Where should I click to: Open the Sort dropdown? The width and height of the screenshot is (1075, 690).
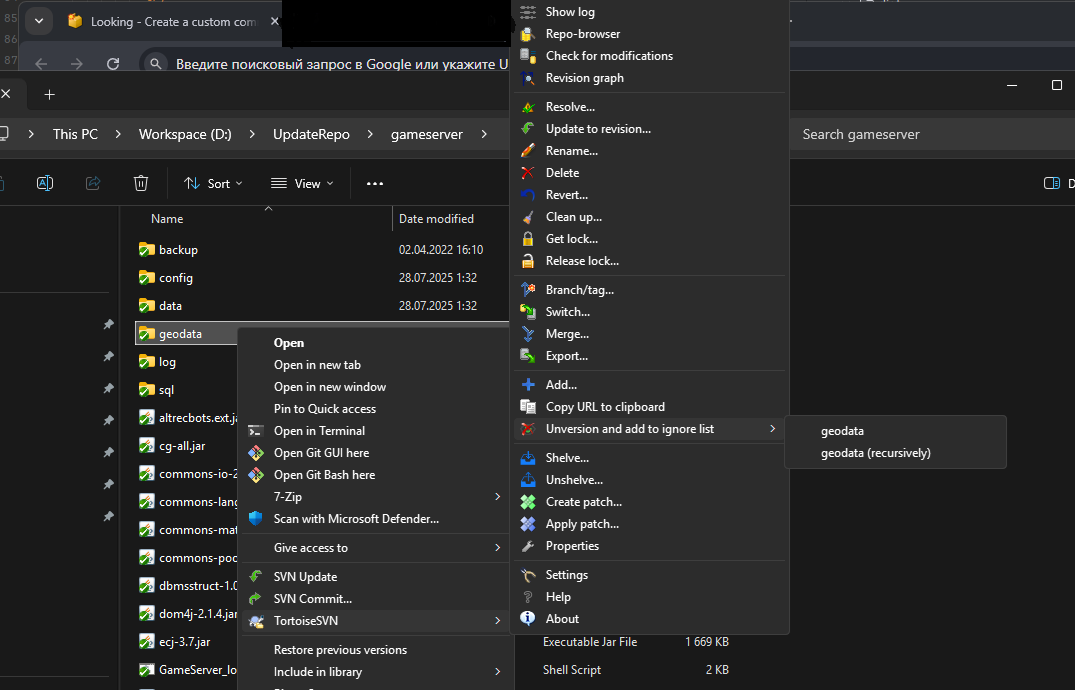[x=213, y=183]
